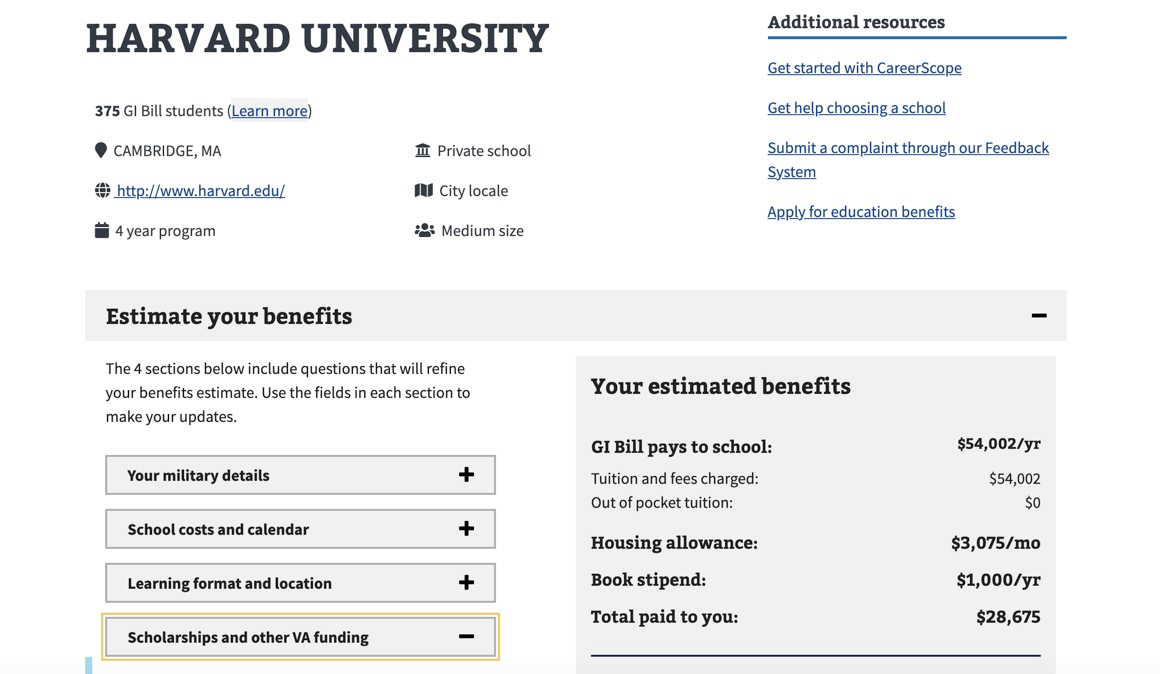
Task: Click the map icon beside City locale
Action: click(x=424, y=190)
